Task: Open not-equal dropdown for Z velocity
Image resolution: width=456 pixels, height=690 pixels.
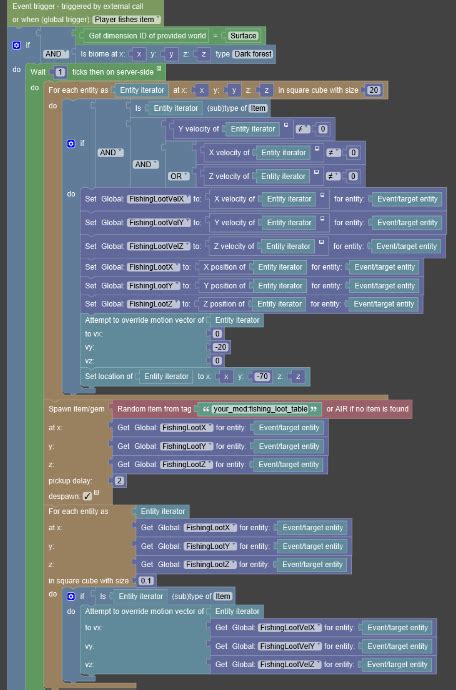Action: pyautogui.click(x=333, y=176)
